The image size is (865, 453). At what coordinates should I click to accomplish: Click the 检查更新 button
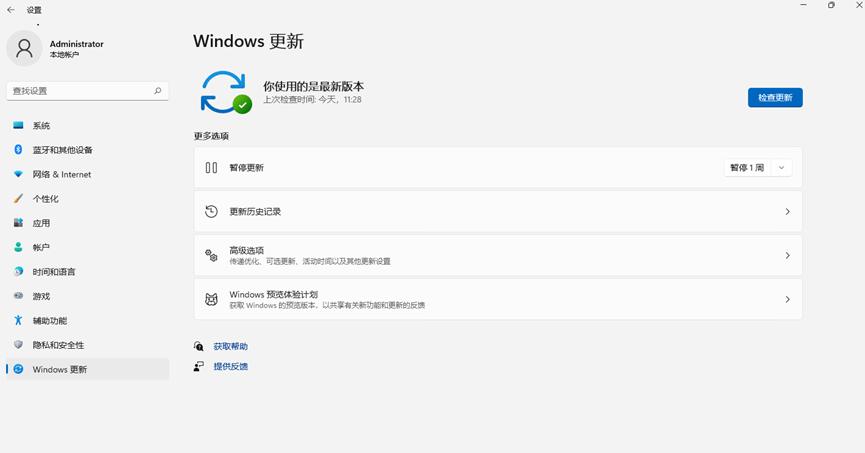tap(775, 98)
